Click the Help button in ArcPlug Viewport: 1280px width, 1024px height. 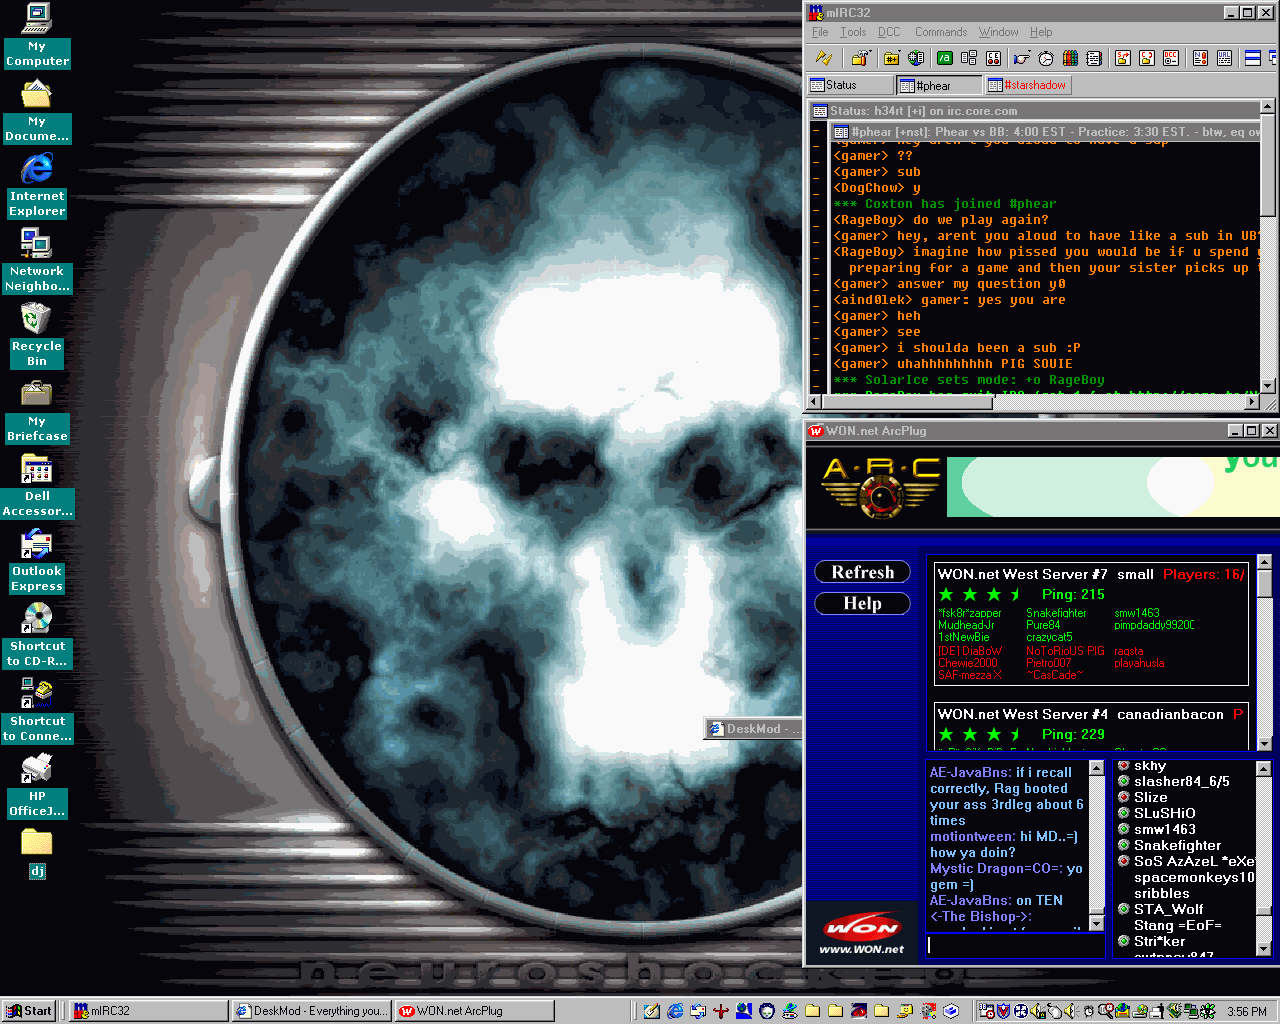click(862, 604)
